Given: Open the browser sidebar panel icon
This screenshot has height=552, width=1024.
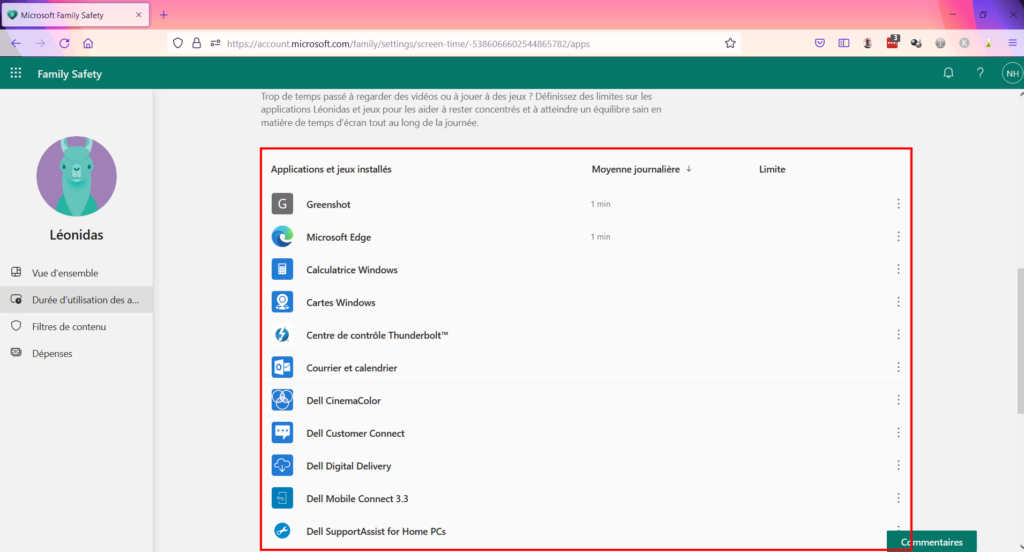Looking at the screenshot, I should 844,43.
